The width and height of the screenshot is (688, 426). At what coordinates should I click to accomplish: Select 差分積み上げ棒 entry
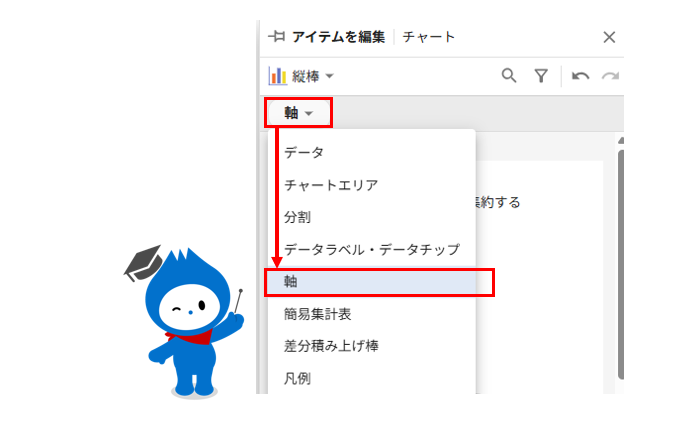[331, 346]
